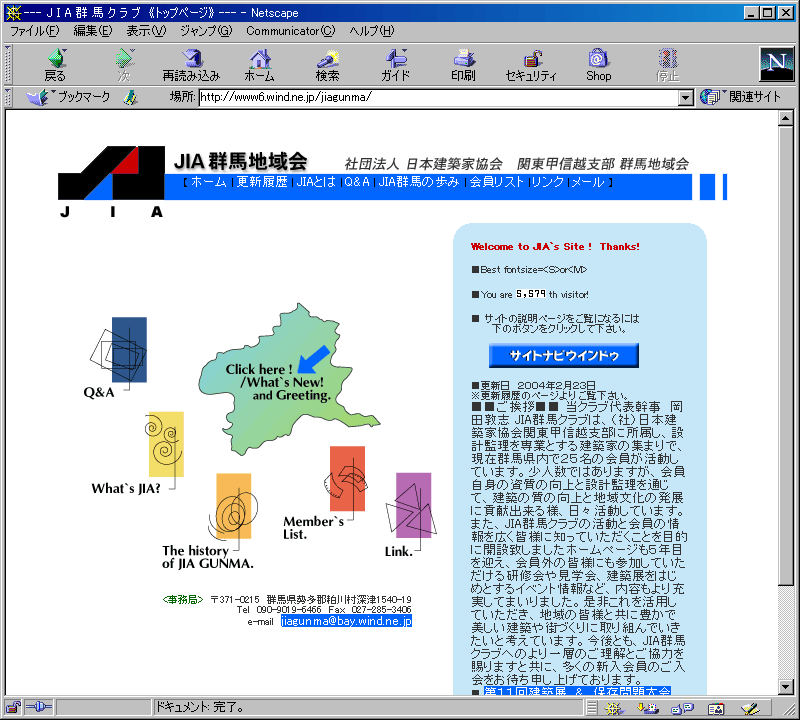Go to Home (ホーム) toolbar icon
This screenshot has width=800, height=720.
260,65
